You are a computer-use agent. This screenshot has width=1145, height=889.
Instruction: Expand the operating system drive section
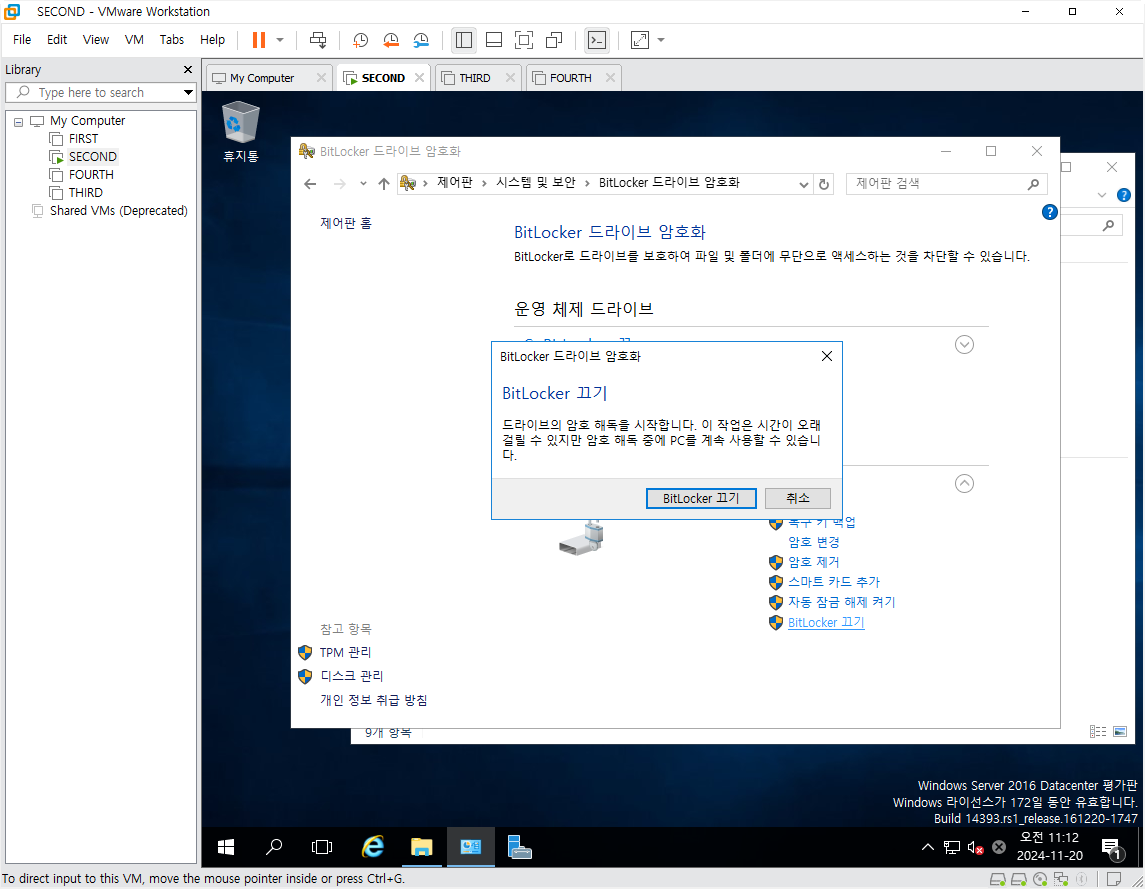tap(965, 345)
